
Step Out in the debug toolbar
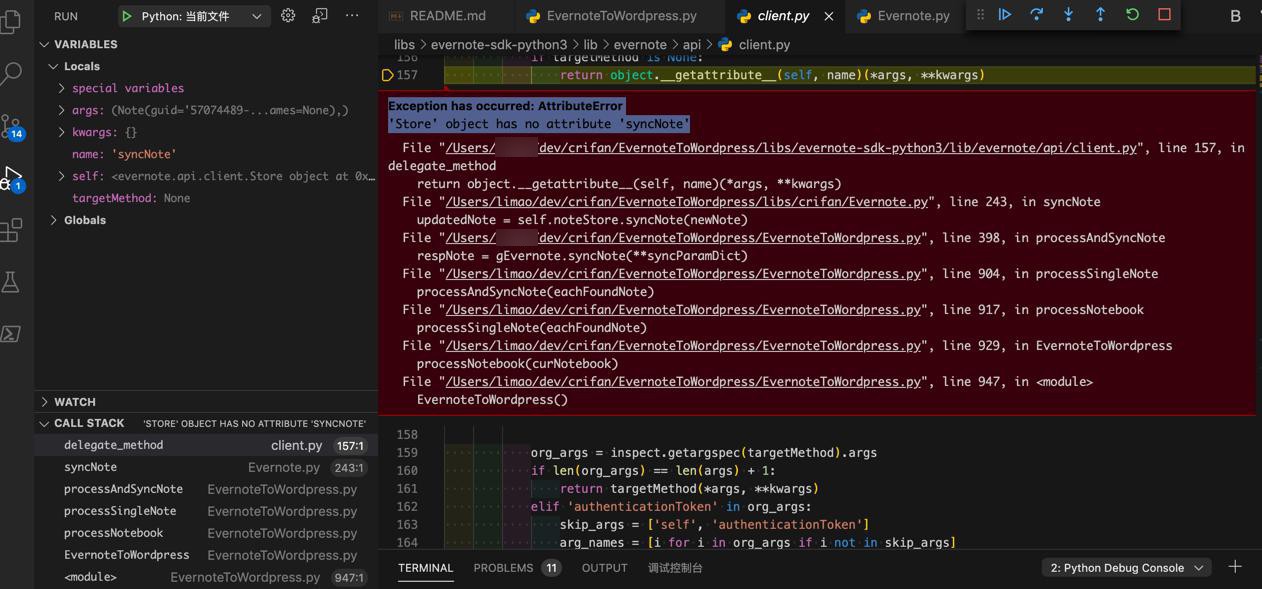(x=1101, y=15)
